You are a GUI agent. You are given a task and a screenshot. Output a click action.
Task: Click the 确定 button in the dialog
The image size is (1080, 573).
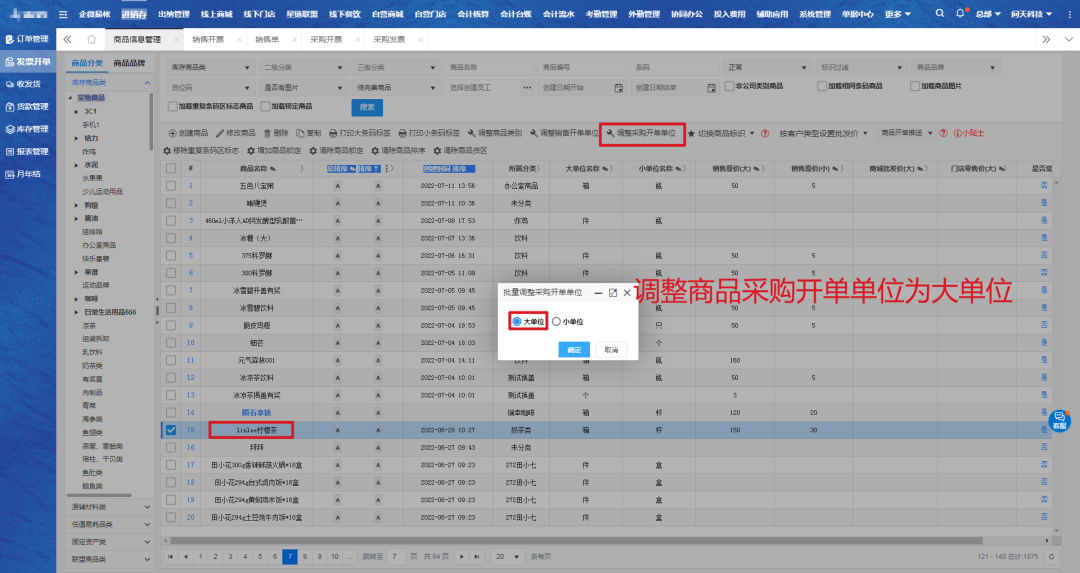tap(574, 350)
